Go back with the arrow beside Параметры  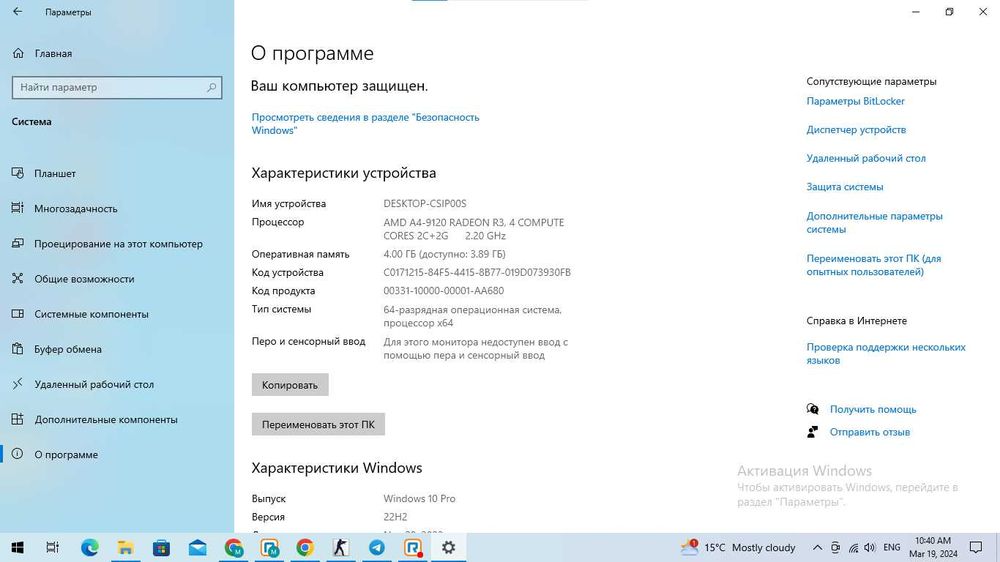17,11
